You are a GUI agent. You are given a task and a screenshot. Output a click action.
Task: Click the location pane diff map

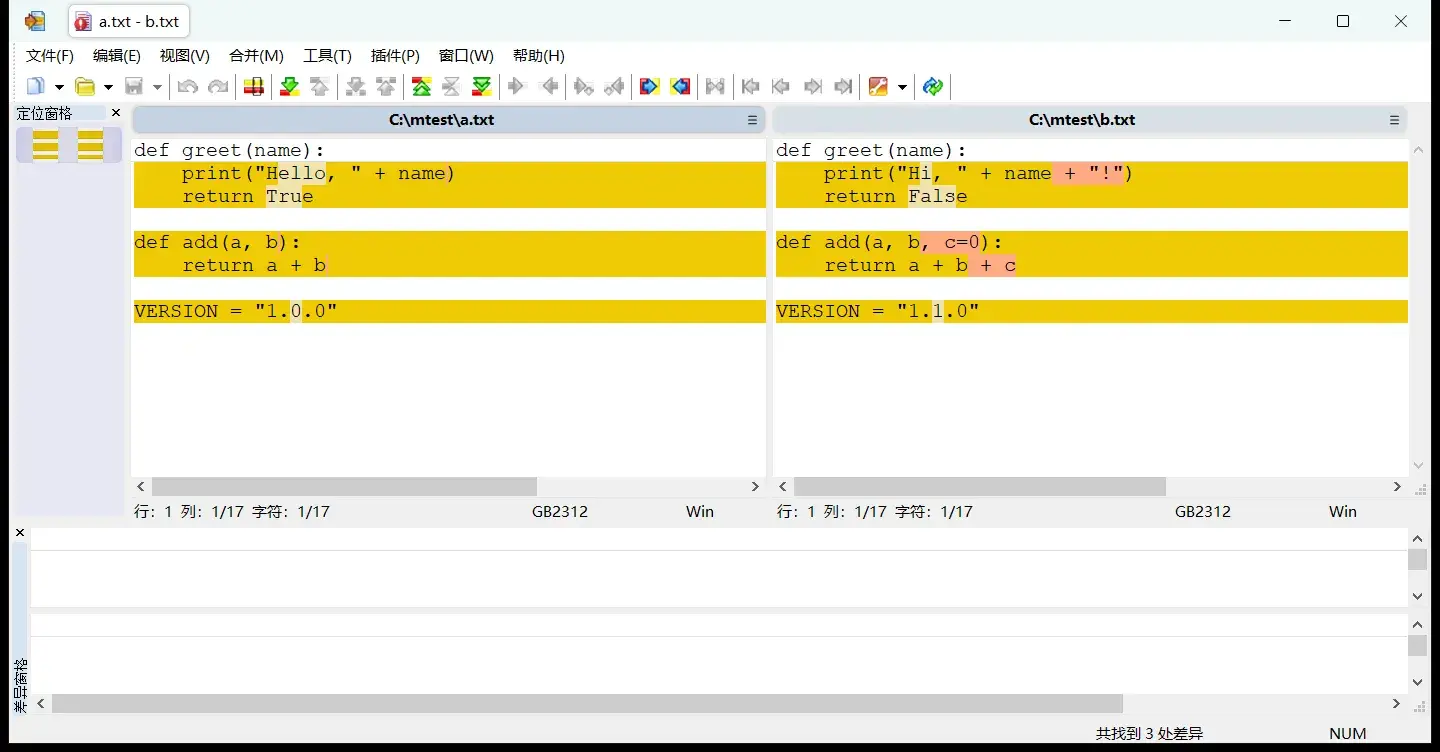[69, 145]
